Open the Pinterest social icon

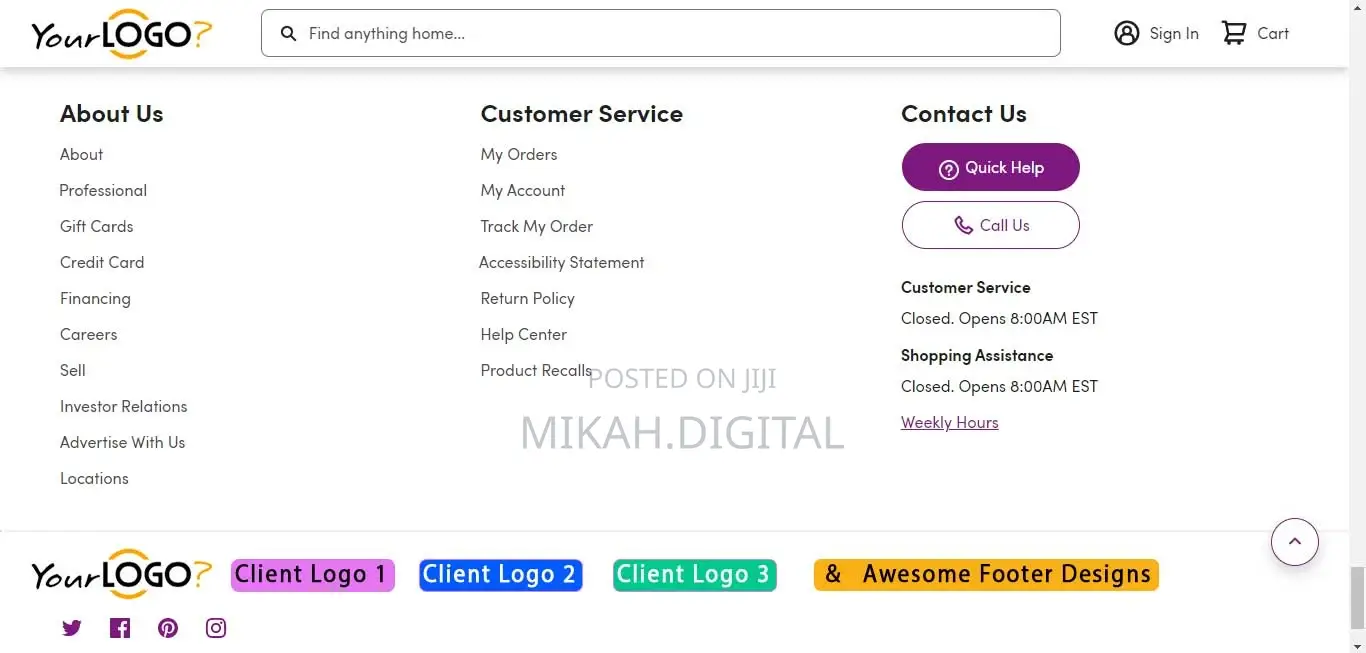click(x=167, y=628)
